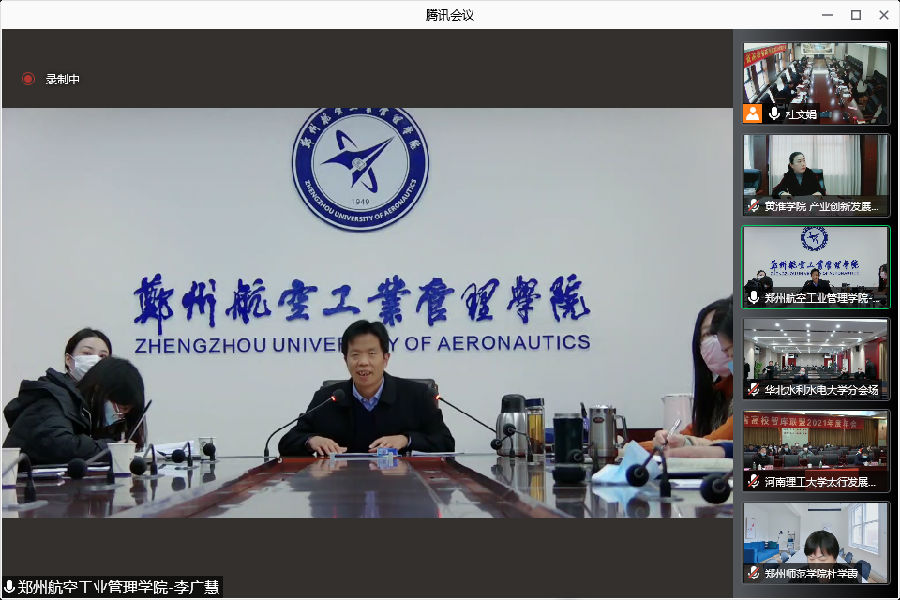The width and height of the screenshot is (900, 600).
Task: Click muted mic icon on 华北水利水电大学分会场 thumbnail
Action: point(754,390)
